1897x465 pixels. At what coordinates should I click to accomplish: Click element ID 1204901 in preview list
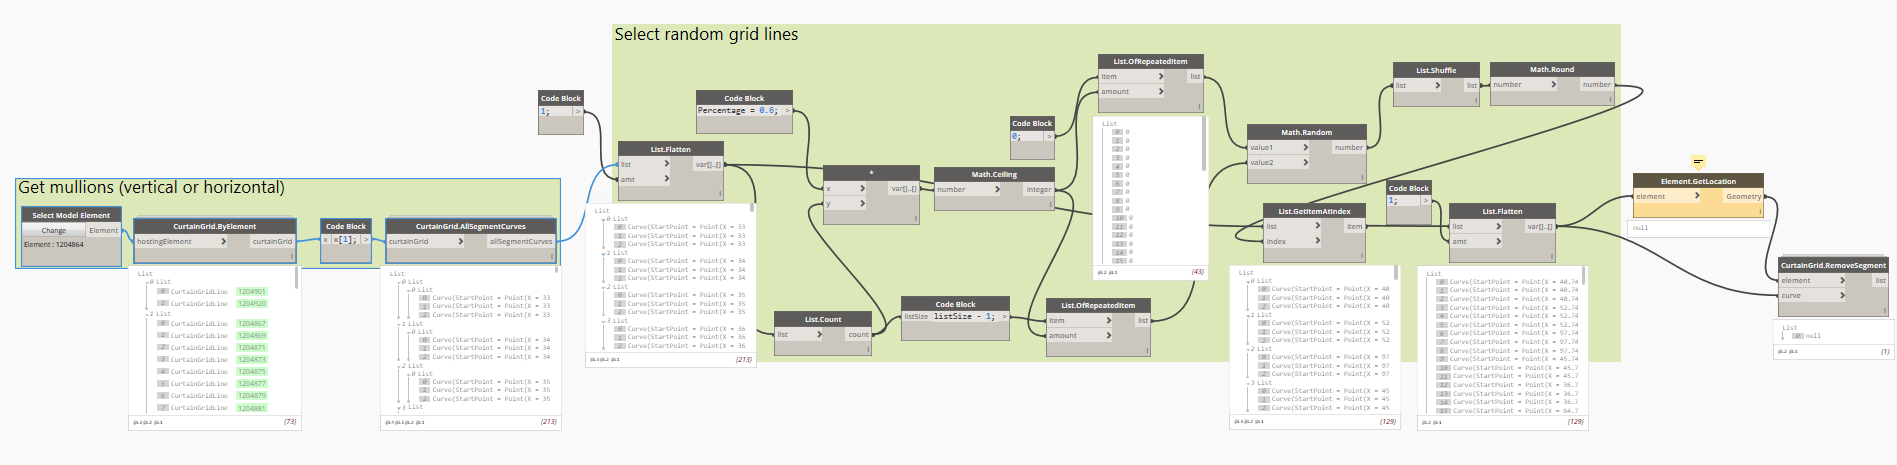[252, 292]
